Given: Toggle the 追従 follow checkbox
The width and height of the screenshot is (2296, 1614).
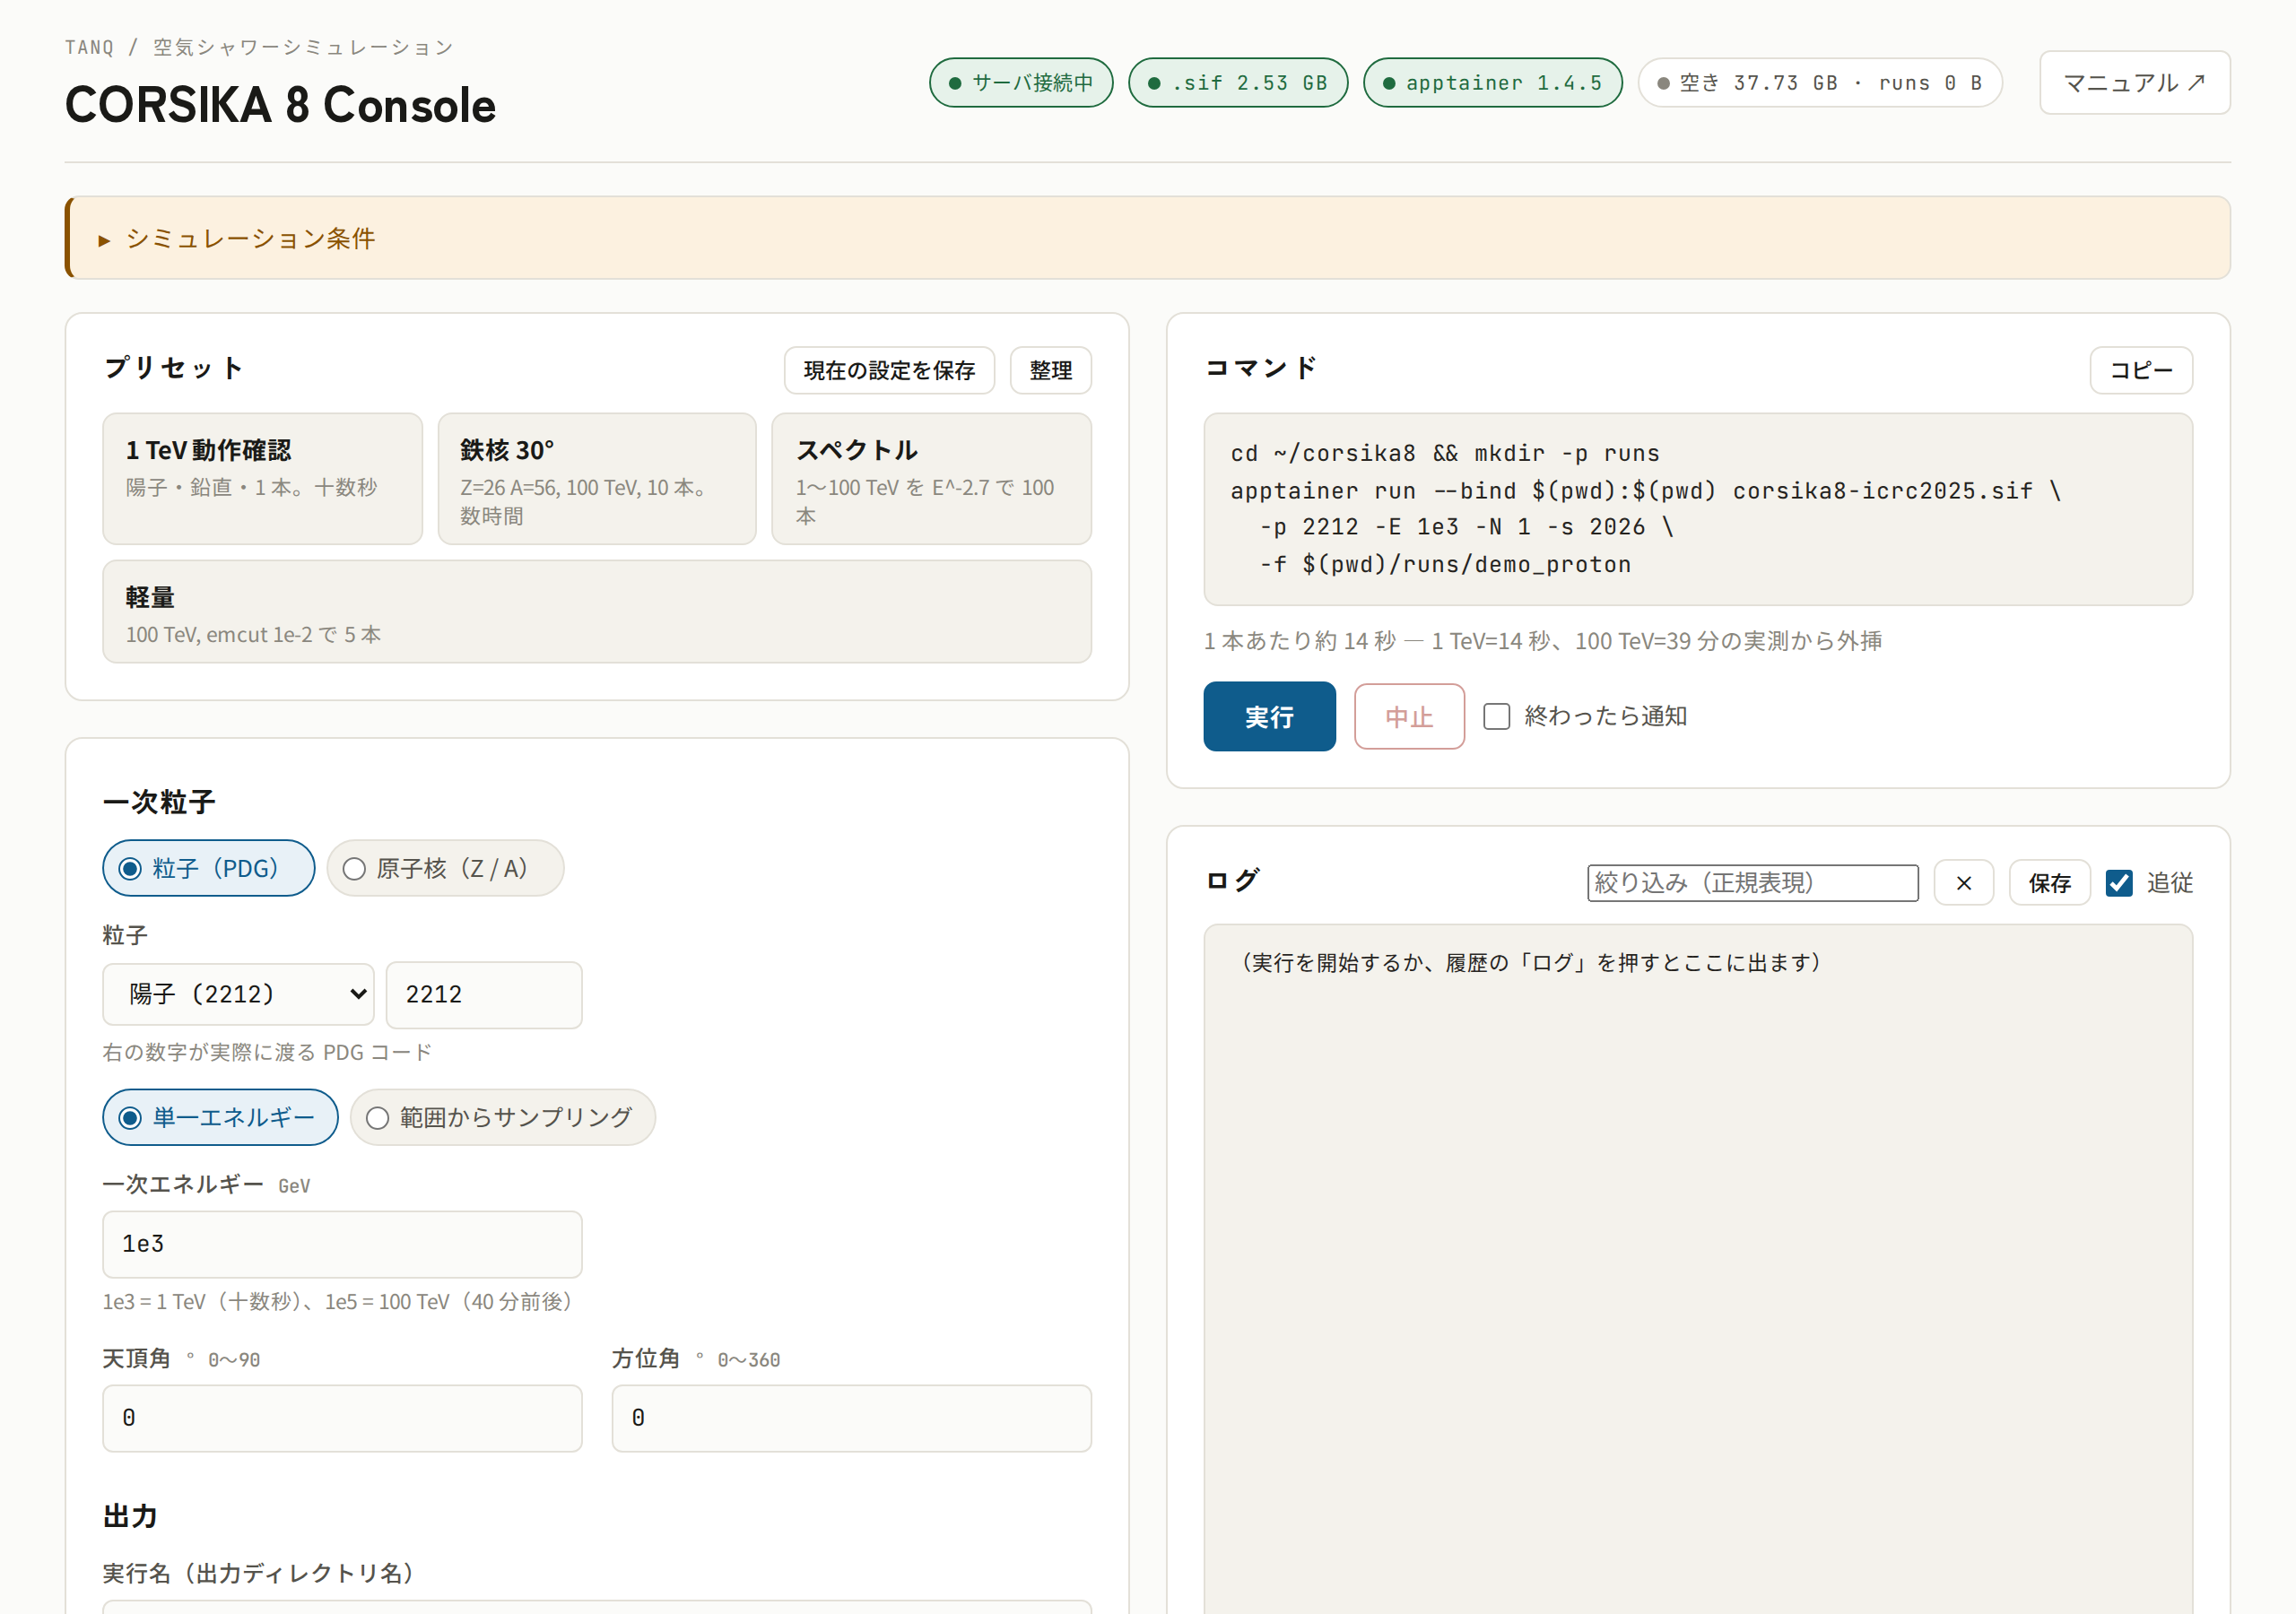Looking at the screenshot, I should tap(2119, 883).
